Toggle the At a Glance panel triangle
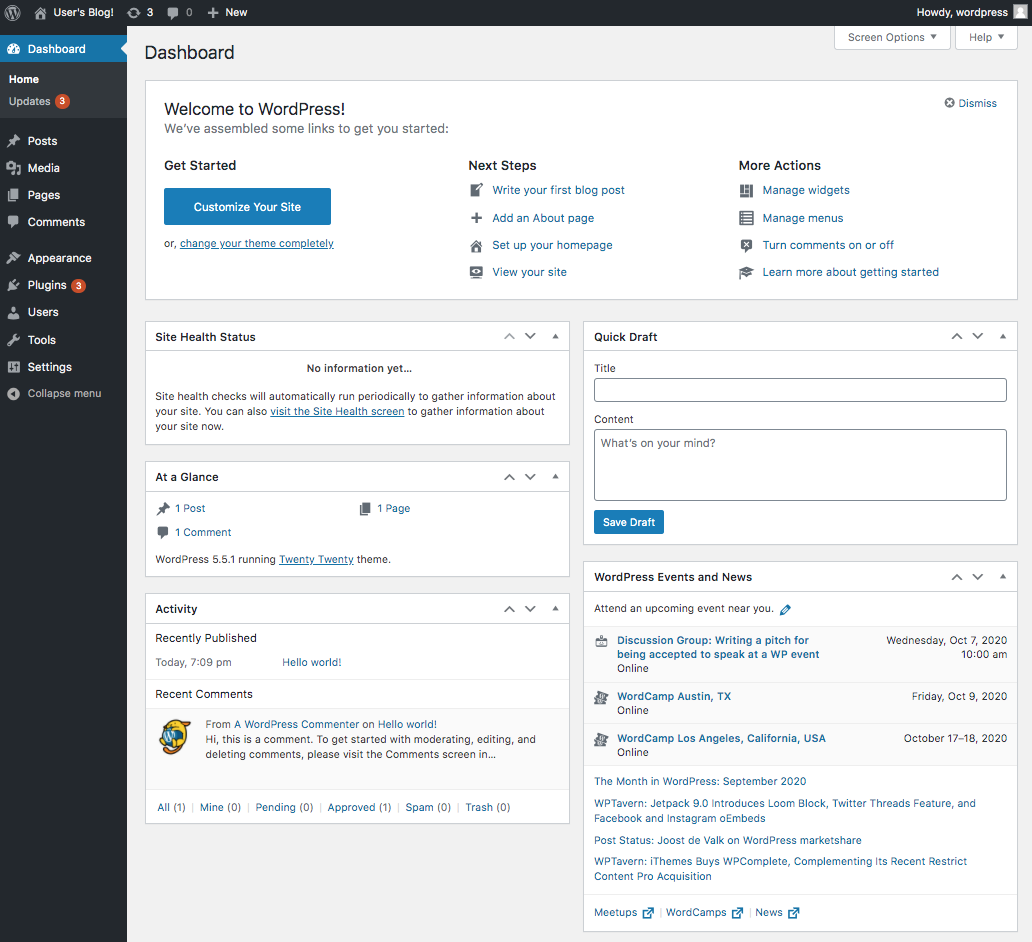Viewport: 1032px width, 942px height. coord(555,477)
